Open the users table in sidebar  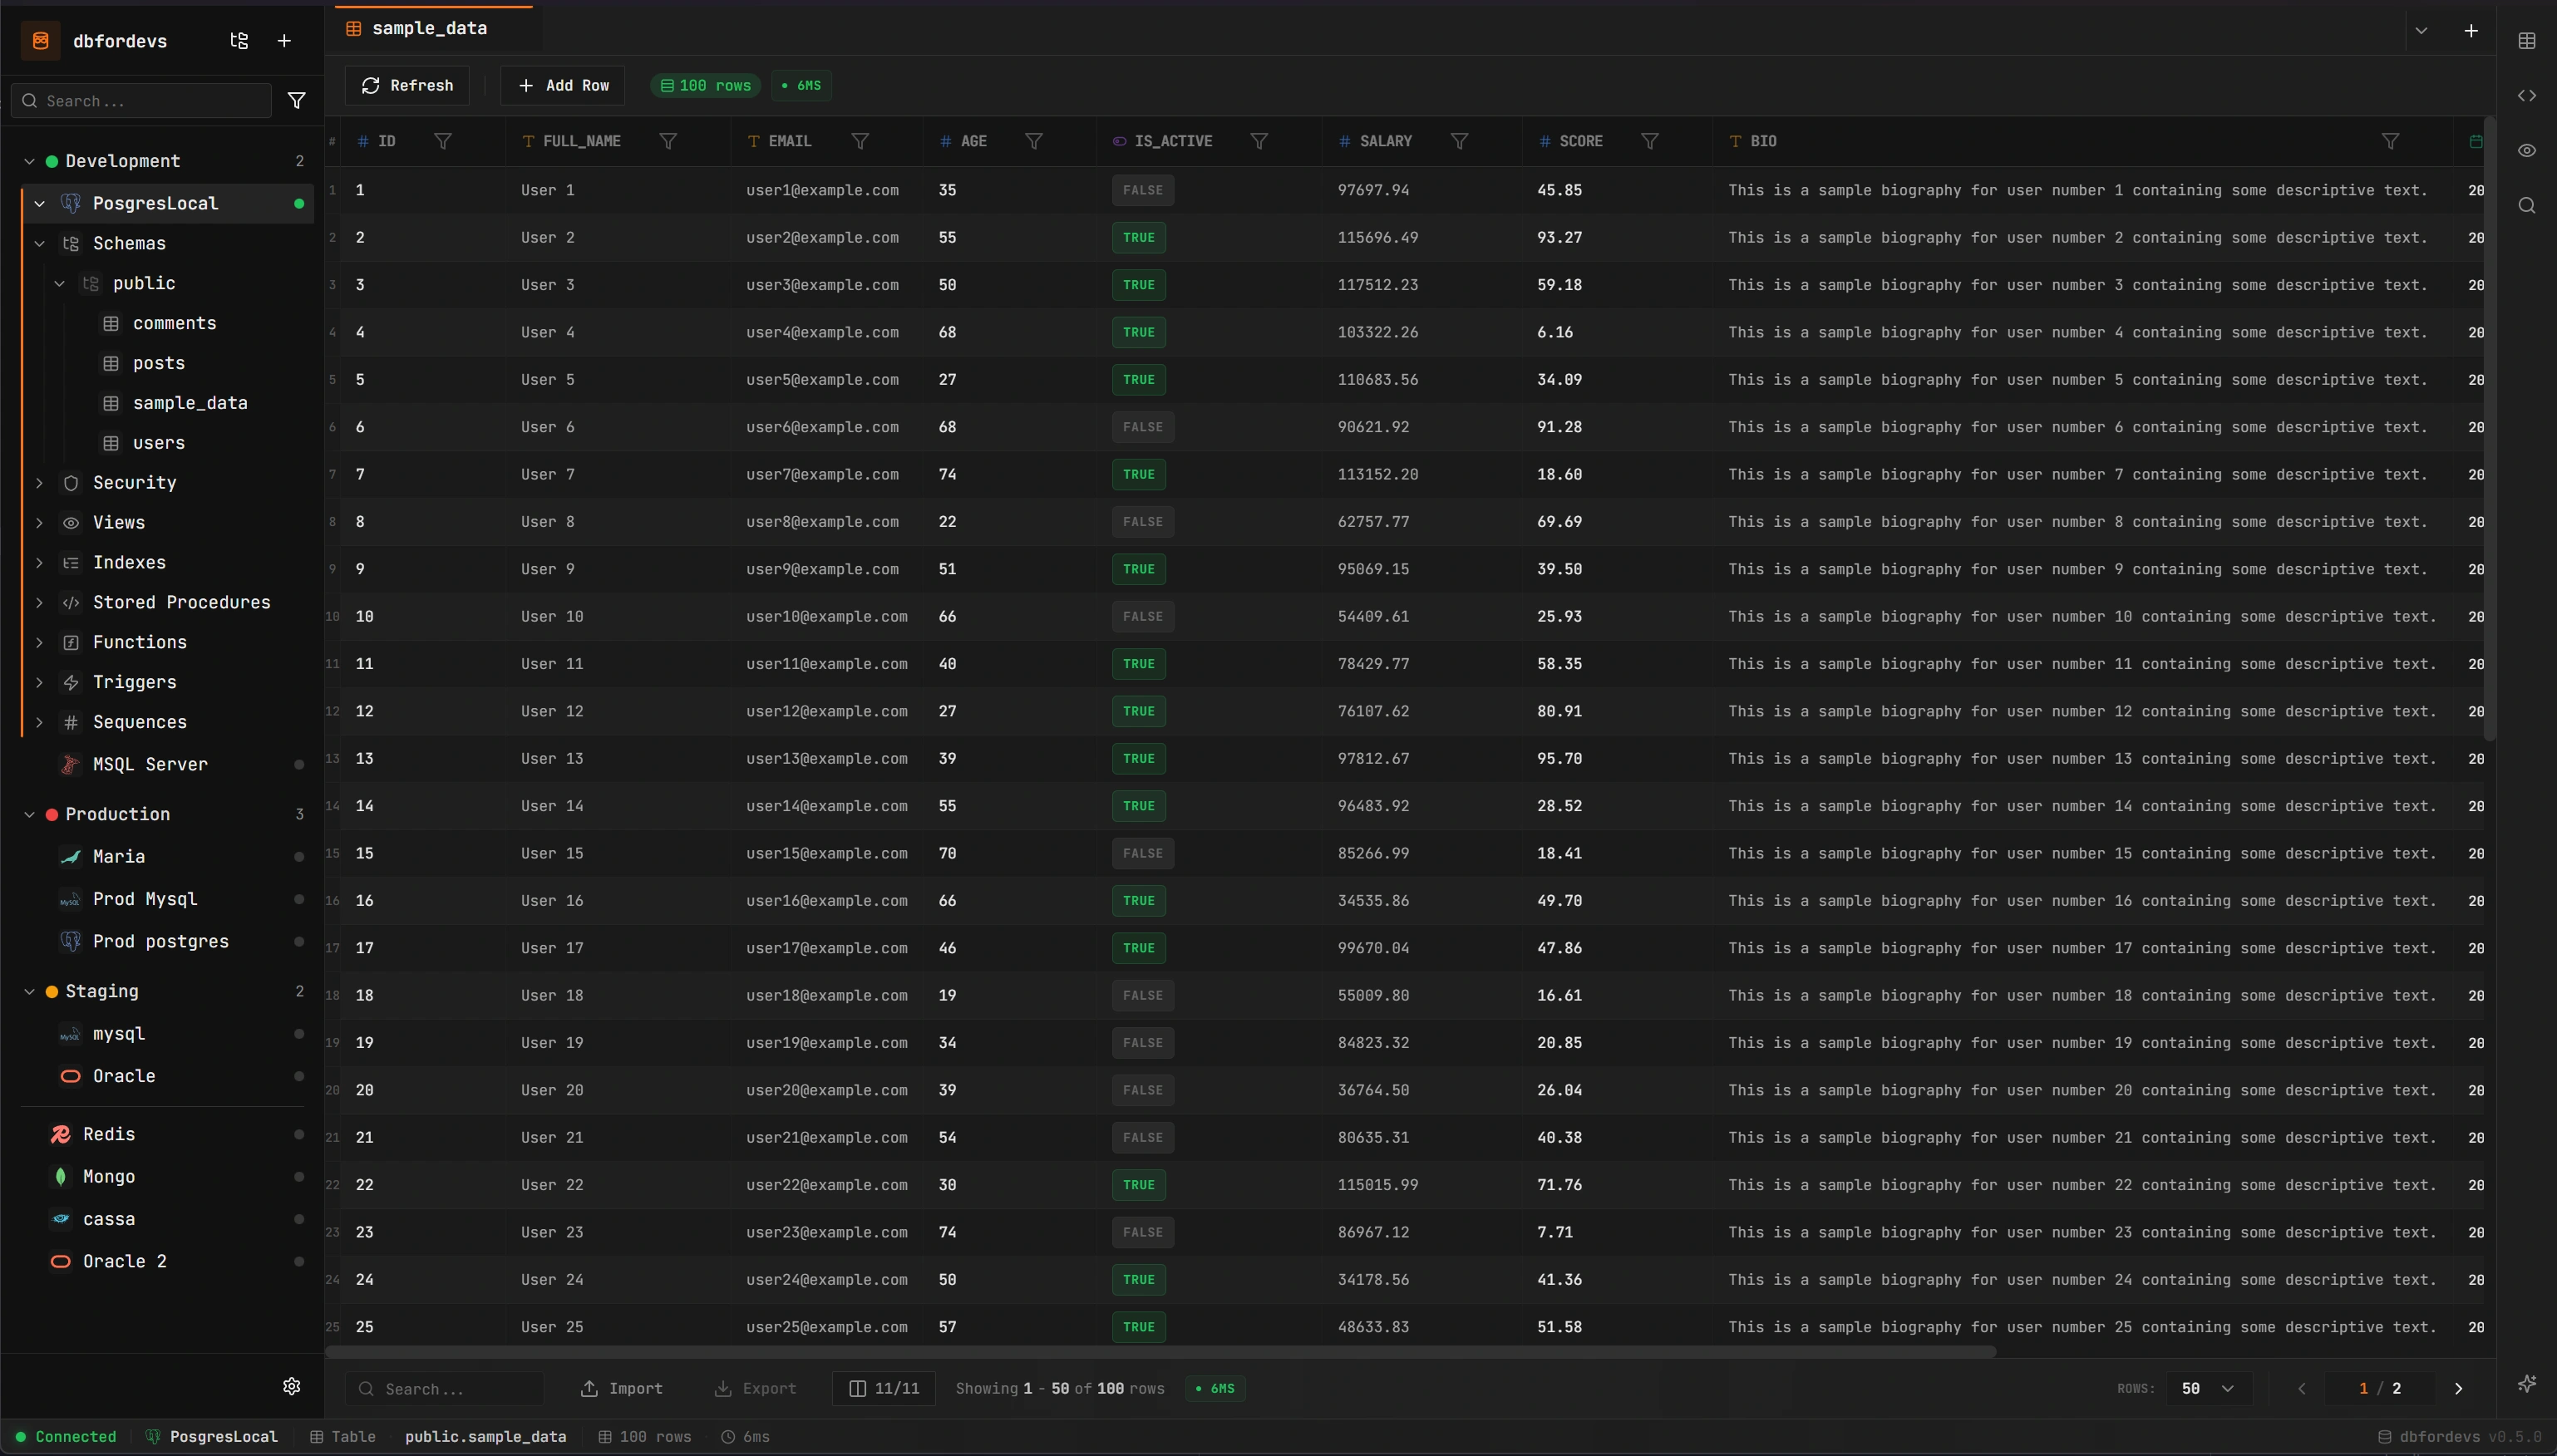point(158,443)
